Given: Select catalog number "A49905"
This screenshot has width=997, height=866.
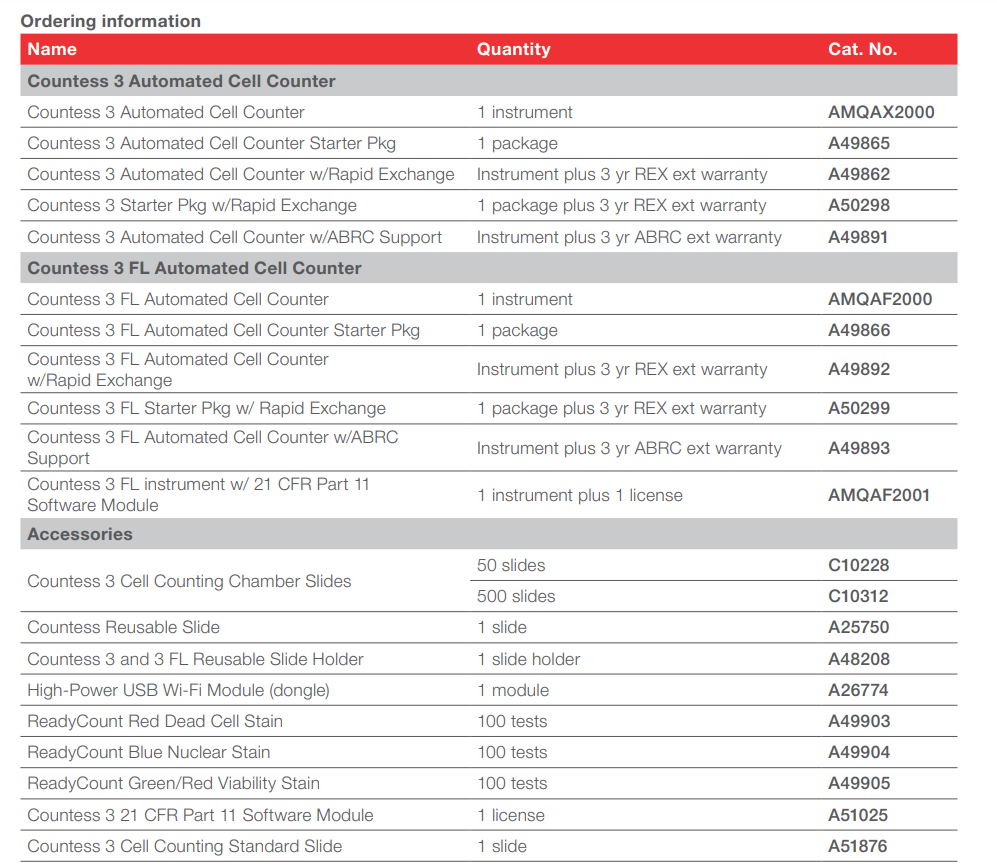Looking at the screenshot, I should pos(859,784).
